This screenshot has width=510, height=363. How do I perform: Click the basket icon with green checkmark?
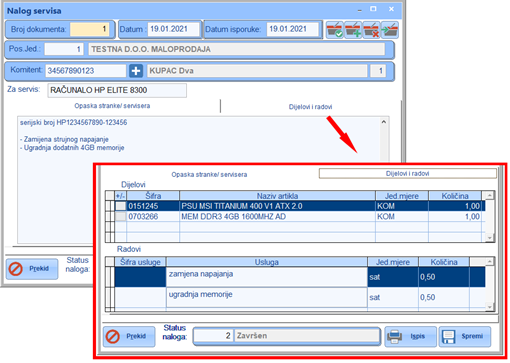(x=335, y=30)
